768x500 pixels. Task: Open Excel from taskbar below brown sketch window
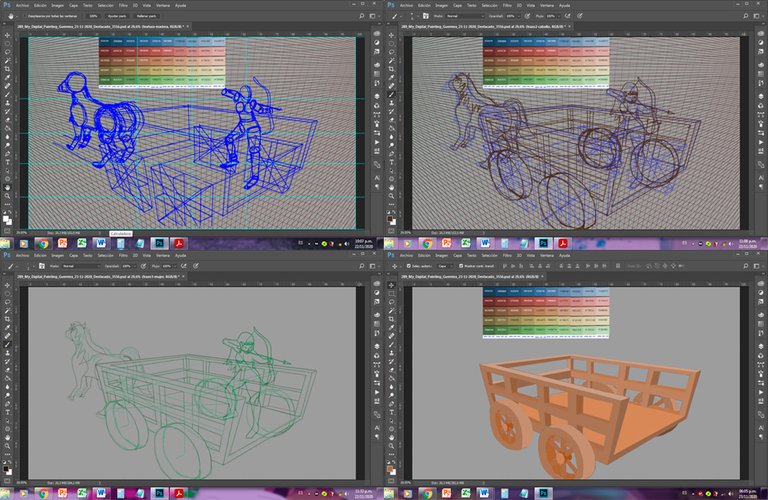click(x=465, y=243)
